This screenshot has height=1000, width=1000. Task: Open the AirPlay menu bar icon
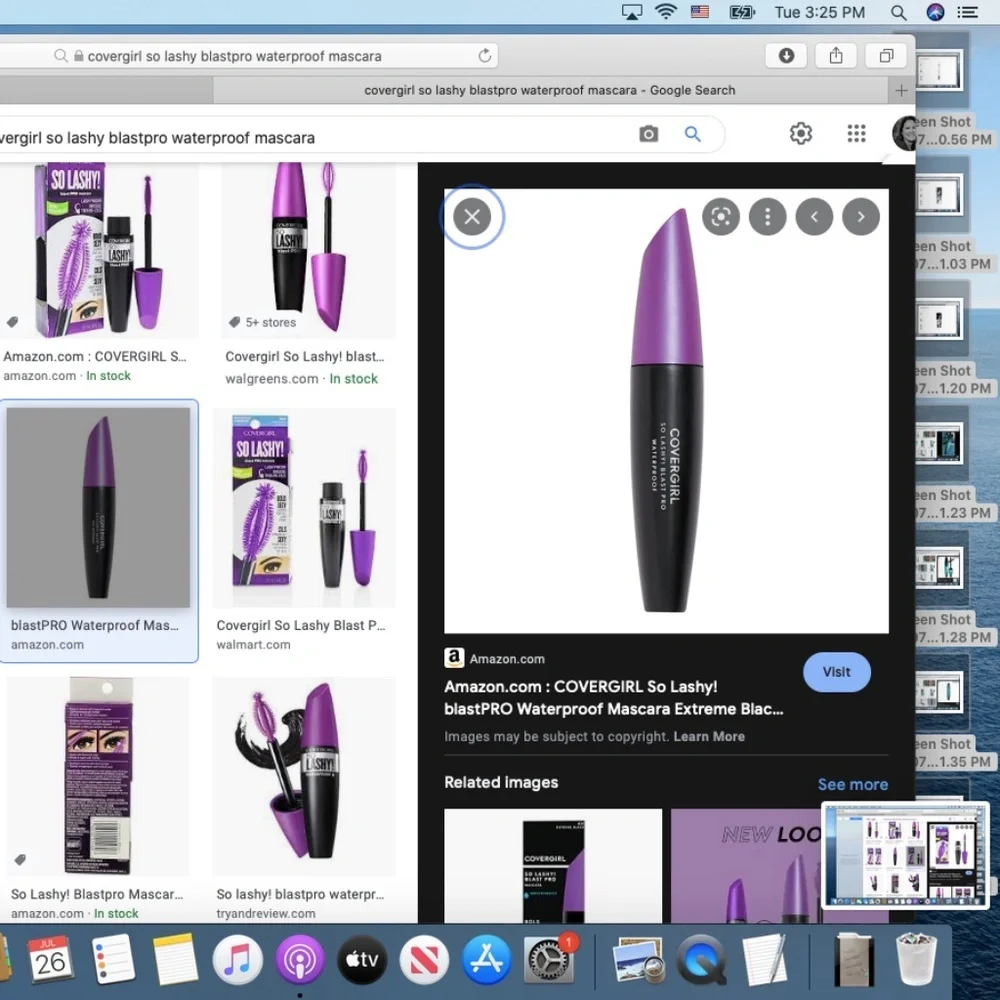(631, 12)
